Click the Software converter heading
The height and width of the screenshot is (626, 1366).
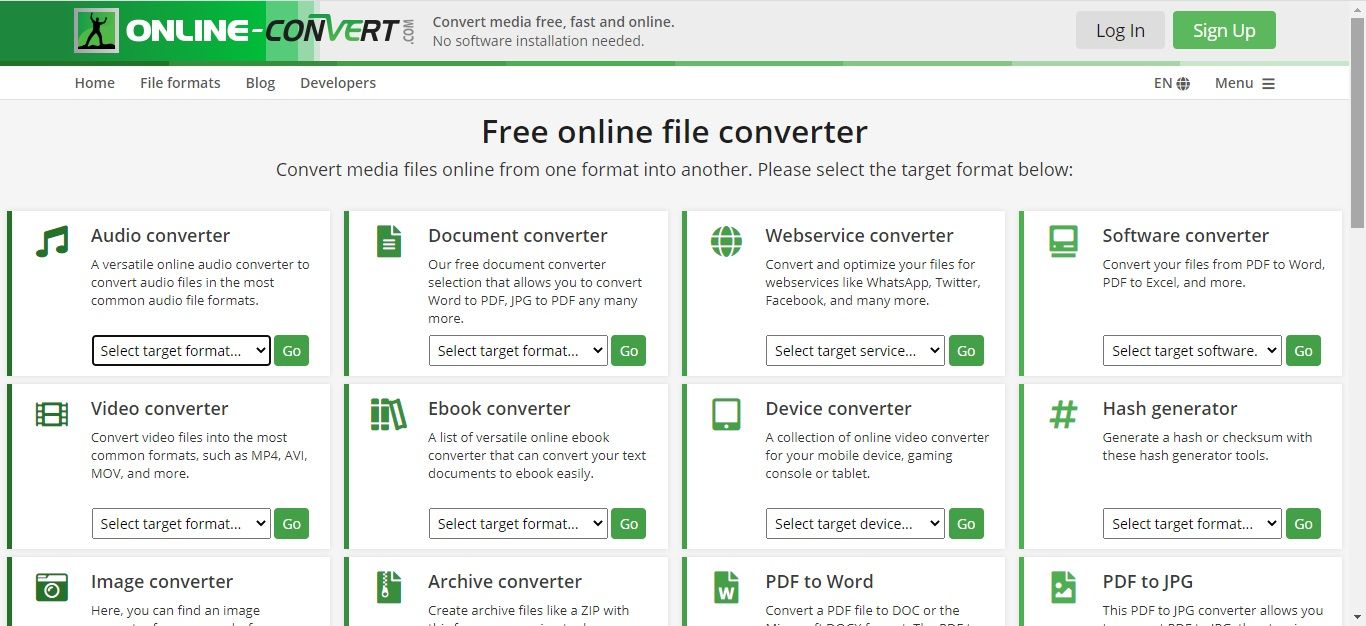(x=1185, y=236)
